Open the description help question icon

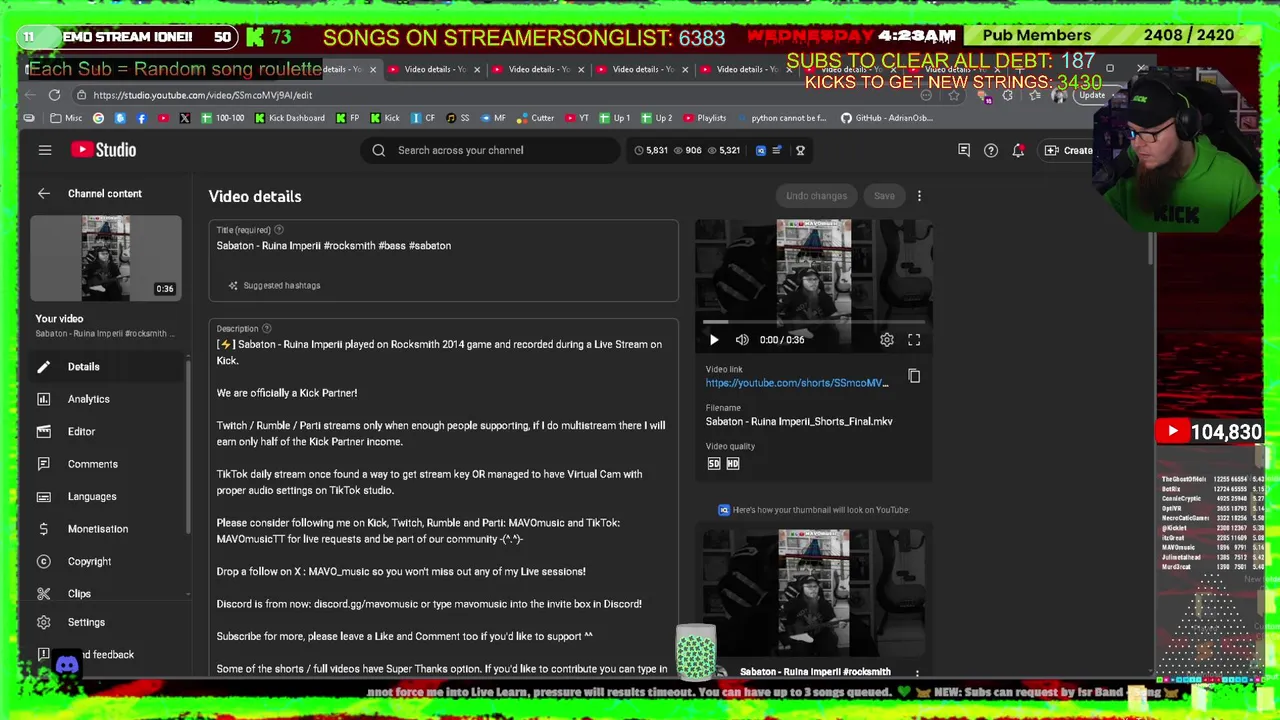coord(266,329)
